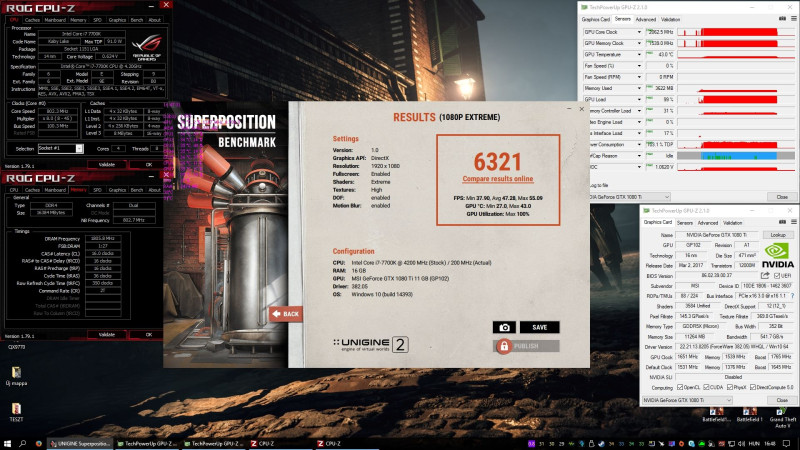Screen dimensions: 800x450
Task: Open Graphics Card tab in GPU-Z Sensors window
Action: coord(595,19)
